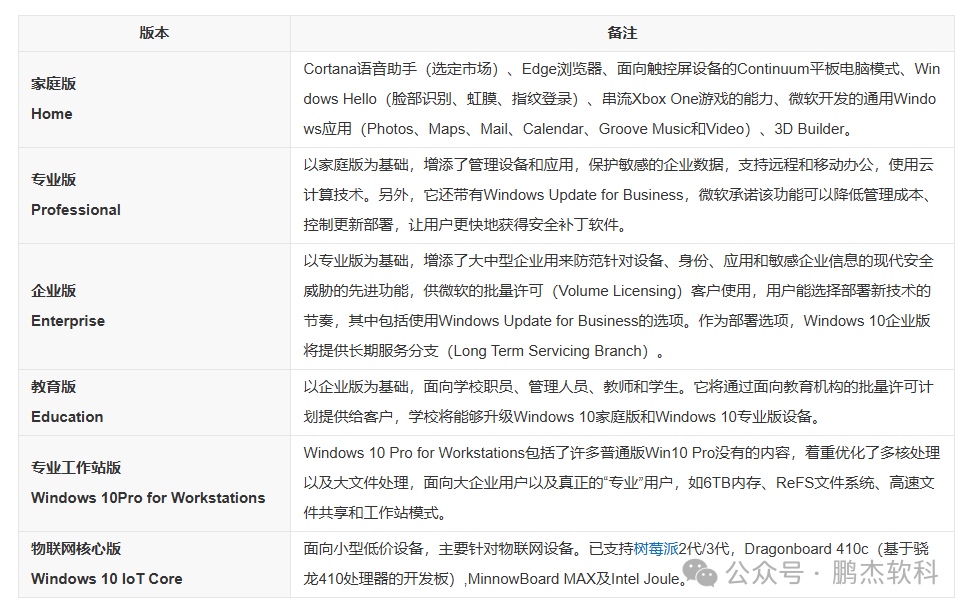969x611 pixels.
Task: Select the 家庭版 Home version cell
Action: point(154,99)
